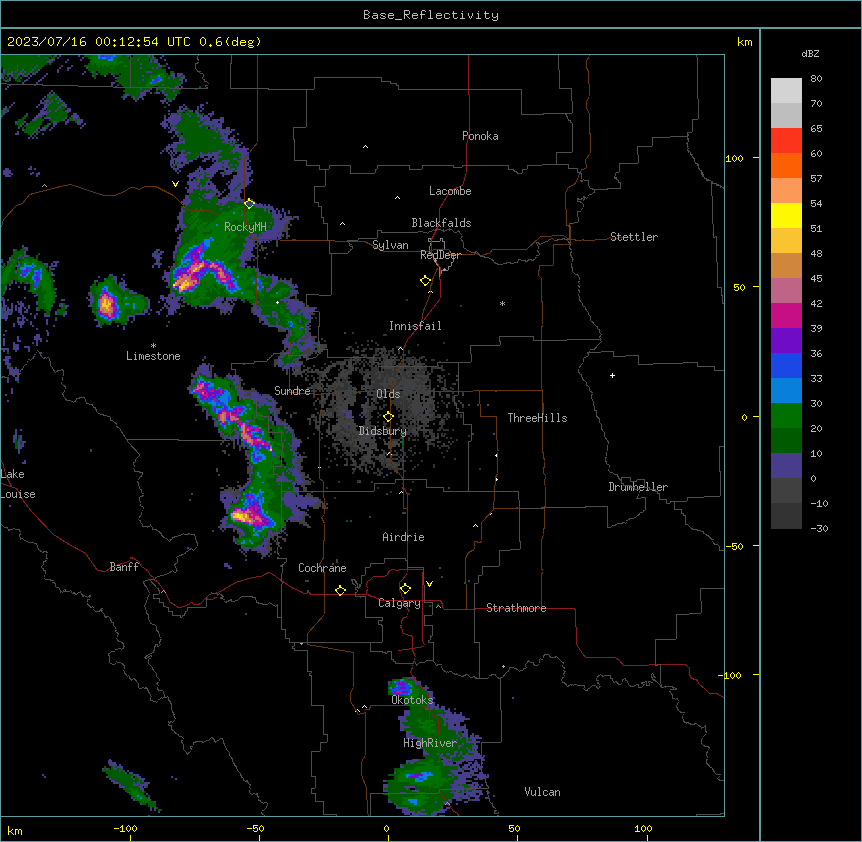Pick the mauve 45–42 dBZ legend swatch
This screenshot has width=862, height=842.
[786, 291]
